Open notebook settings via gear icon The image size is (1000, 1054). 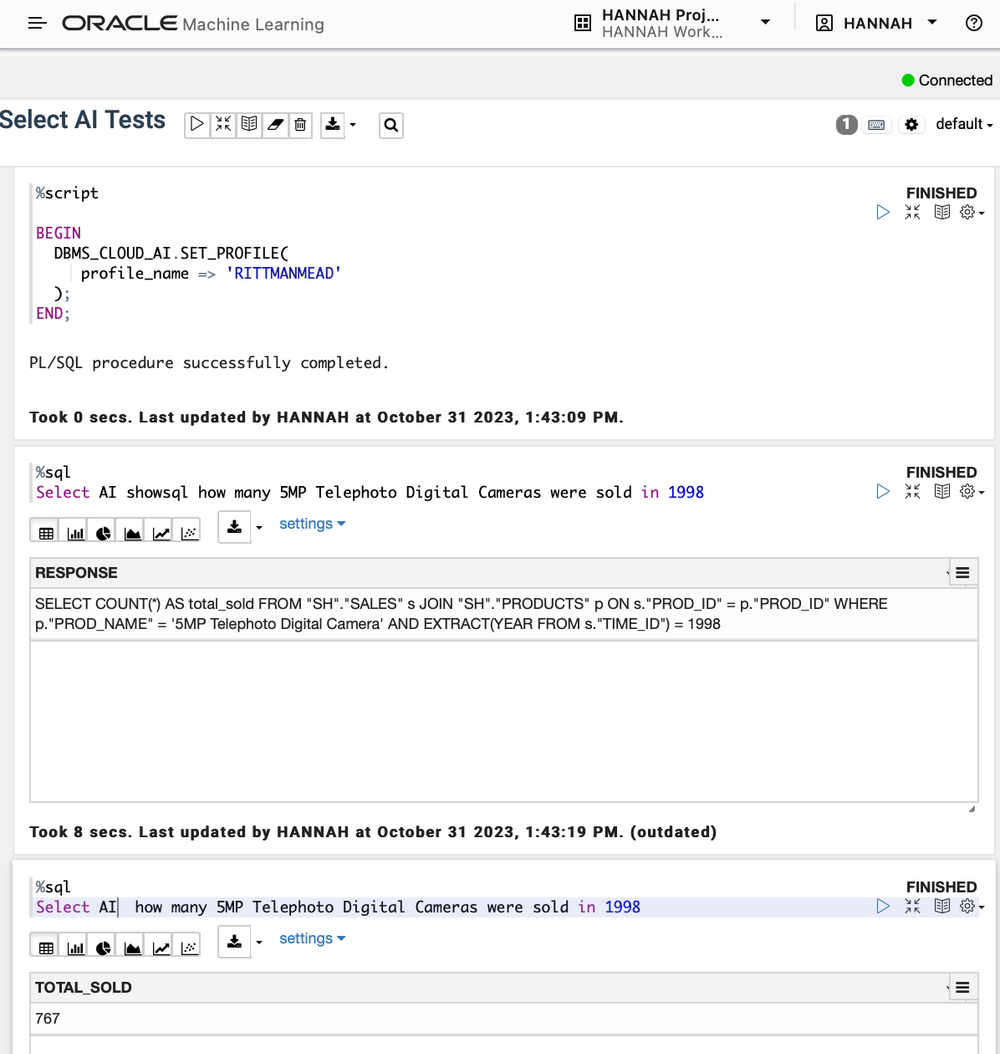point(911,124)
